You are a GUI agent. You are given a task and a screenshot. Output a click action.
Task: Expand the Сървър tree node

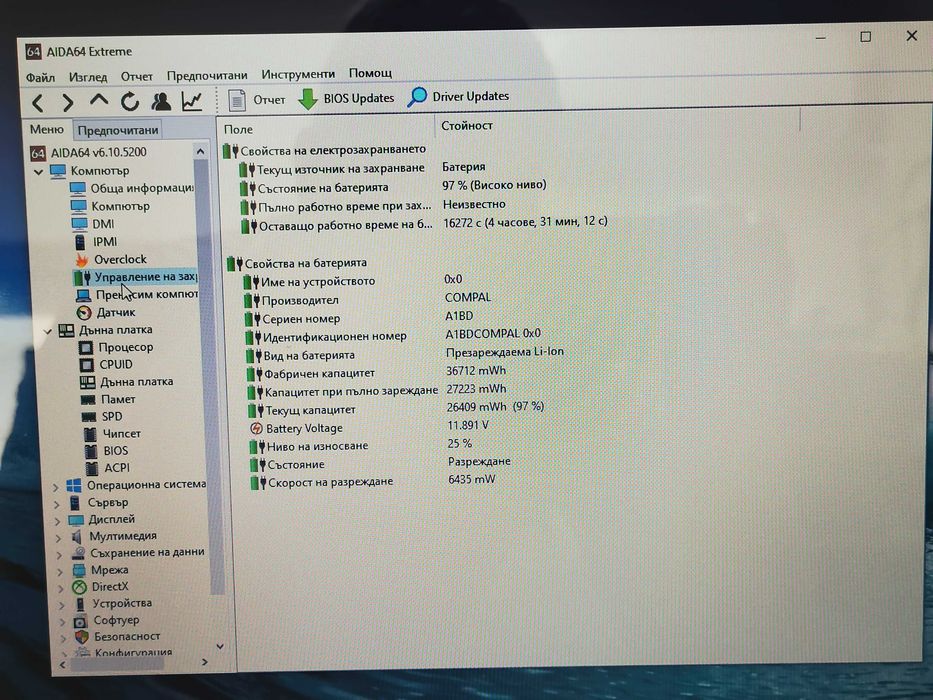pos(57,504)
